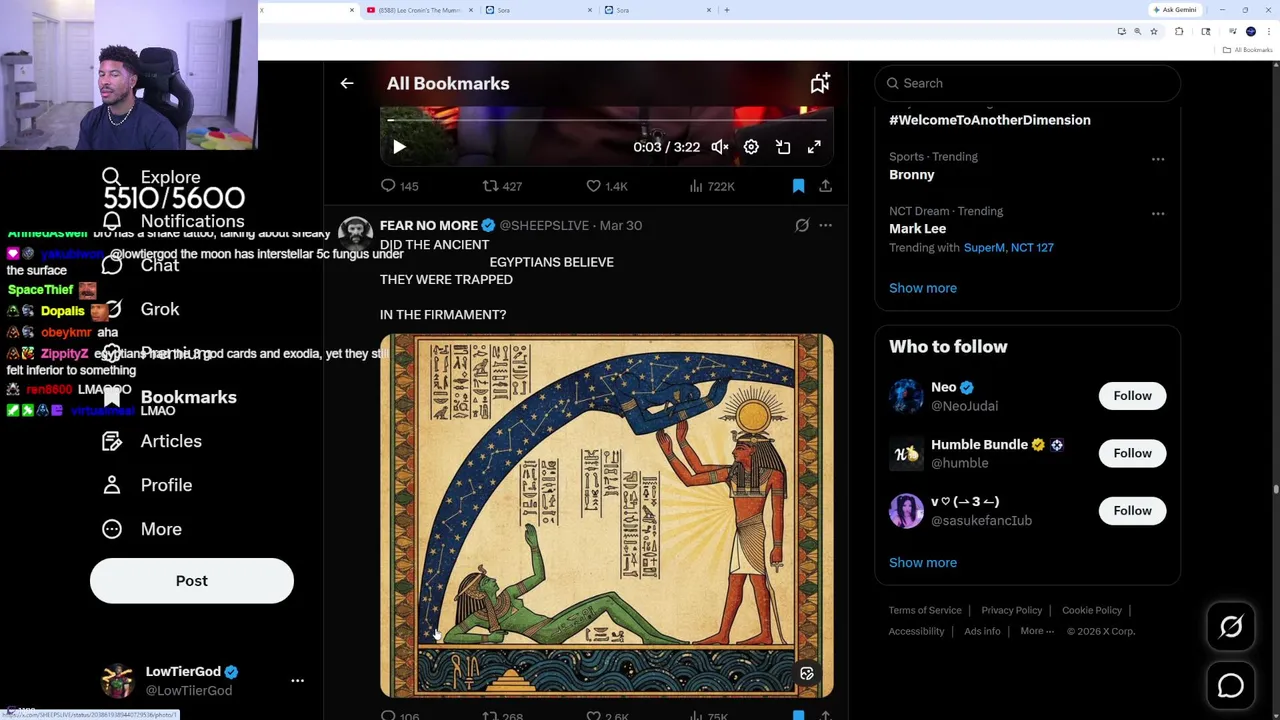Open Humble Bundle's profile avatar
Viewport: 1280px width, 720px height.
[907, 453]
